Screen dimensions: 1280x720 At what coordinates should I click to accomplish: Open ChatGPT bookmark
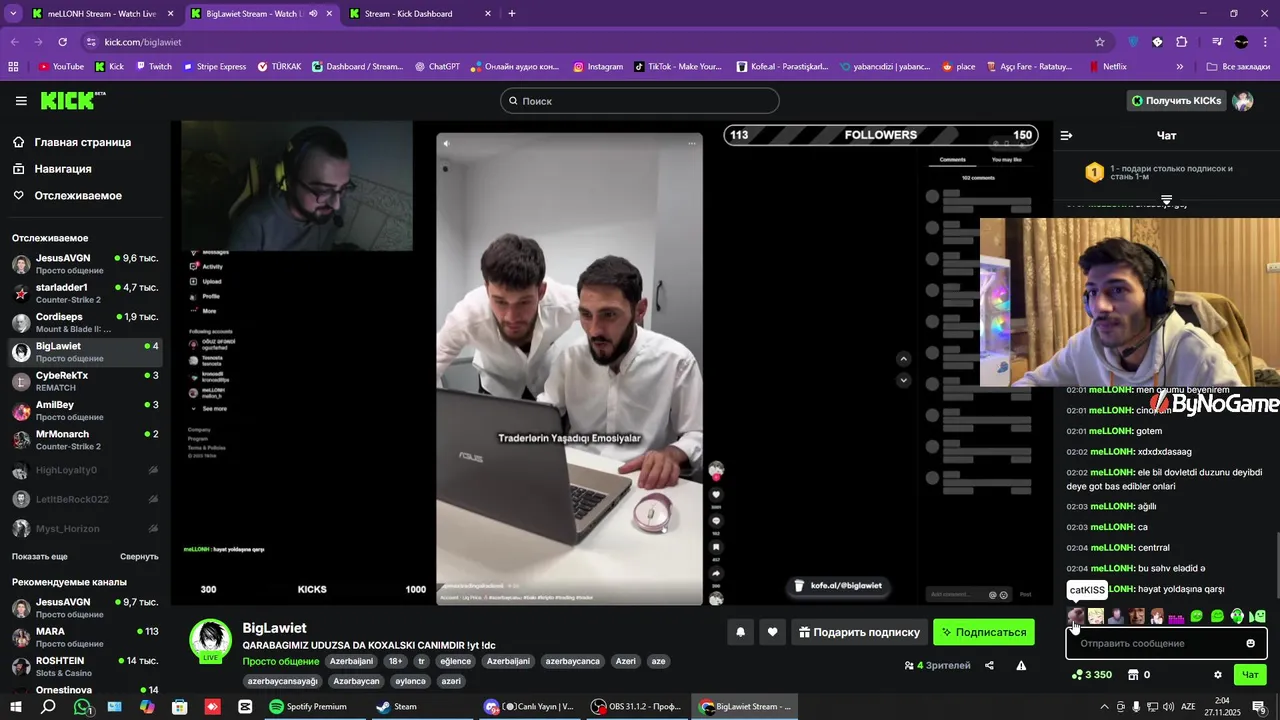pyautogui.click(x=437, y=67)
